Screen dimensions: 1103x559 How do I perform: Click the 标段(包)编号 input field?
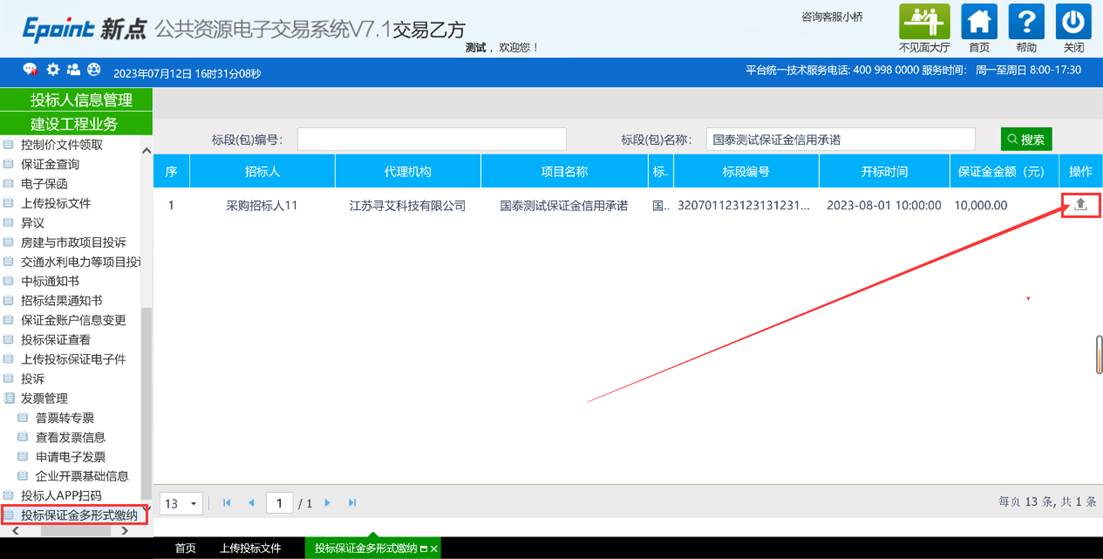(431, 139)
